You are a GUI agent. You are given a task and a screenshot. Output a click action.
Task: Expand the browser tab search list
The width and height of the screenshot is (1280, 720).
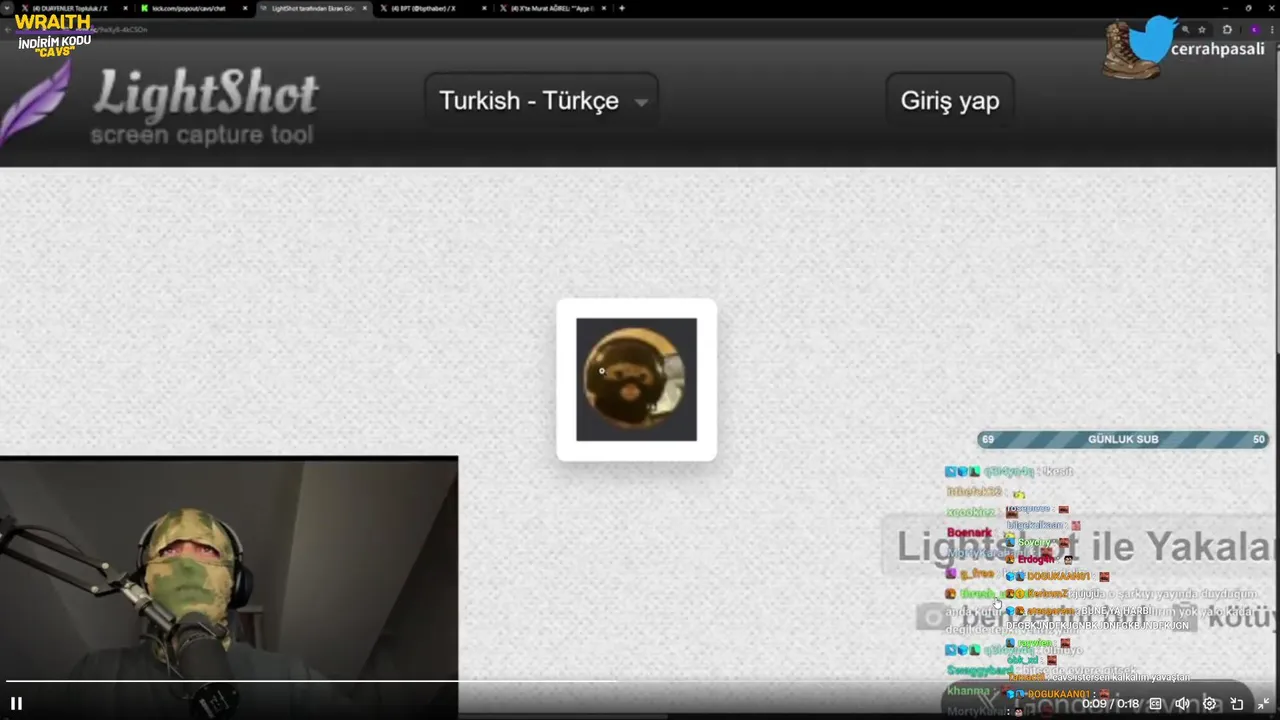coord(8,8)
